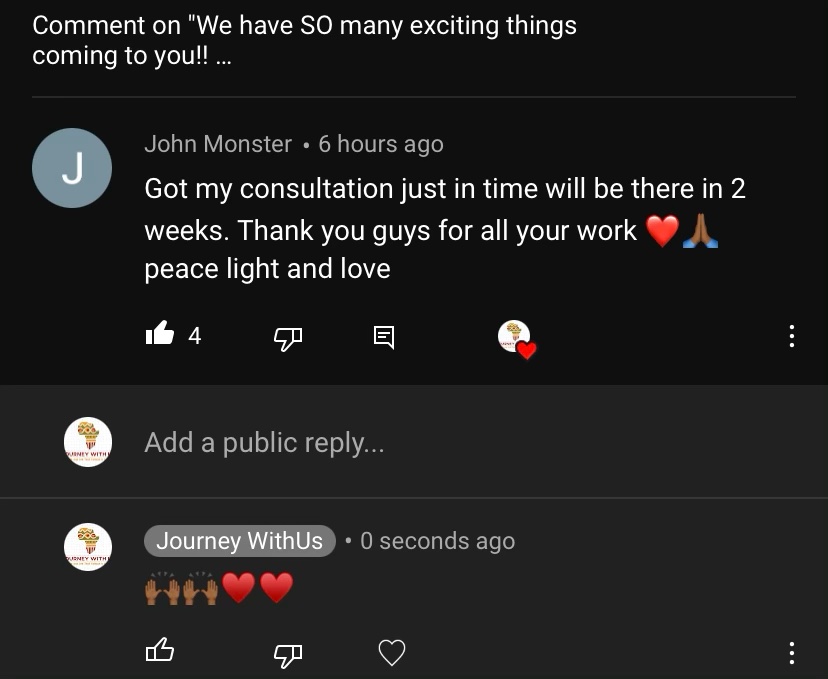Open Journey WithUs channel name badge

tap(240, 541)
